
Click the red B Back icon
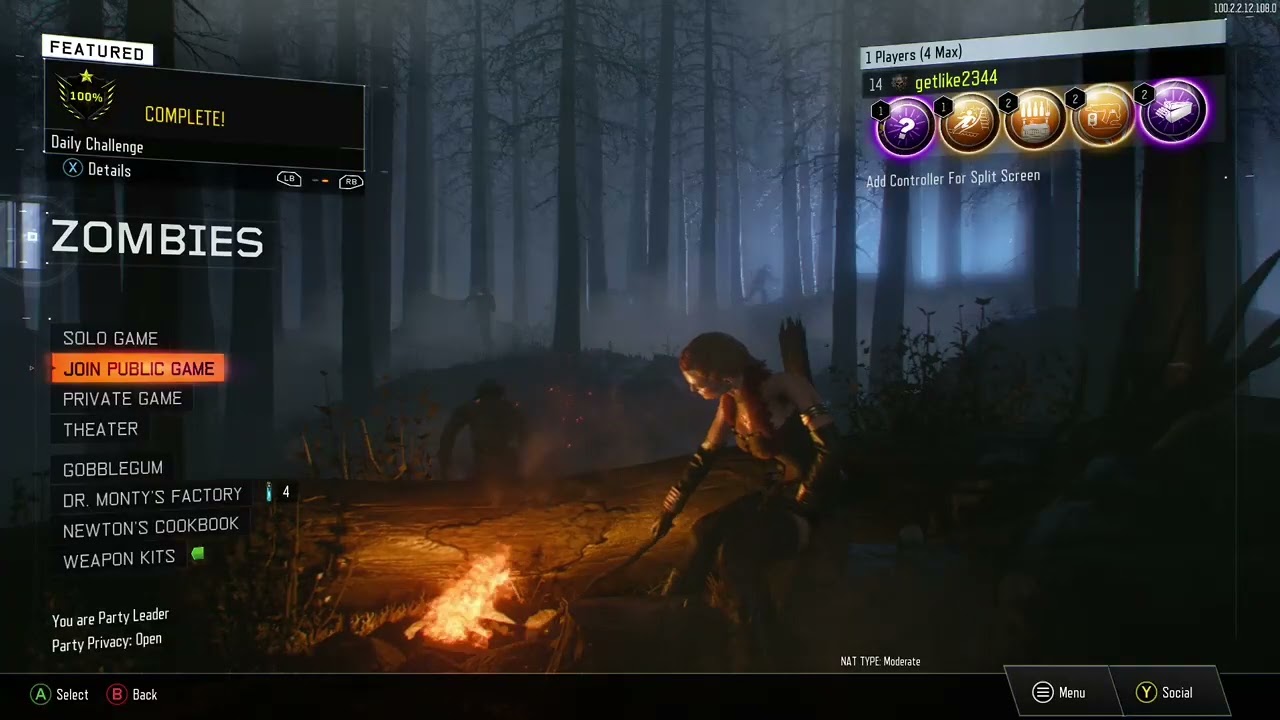117,694
